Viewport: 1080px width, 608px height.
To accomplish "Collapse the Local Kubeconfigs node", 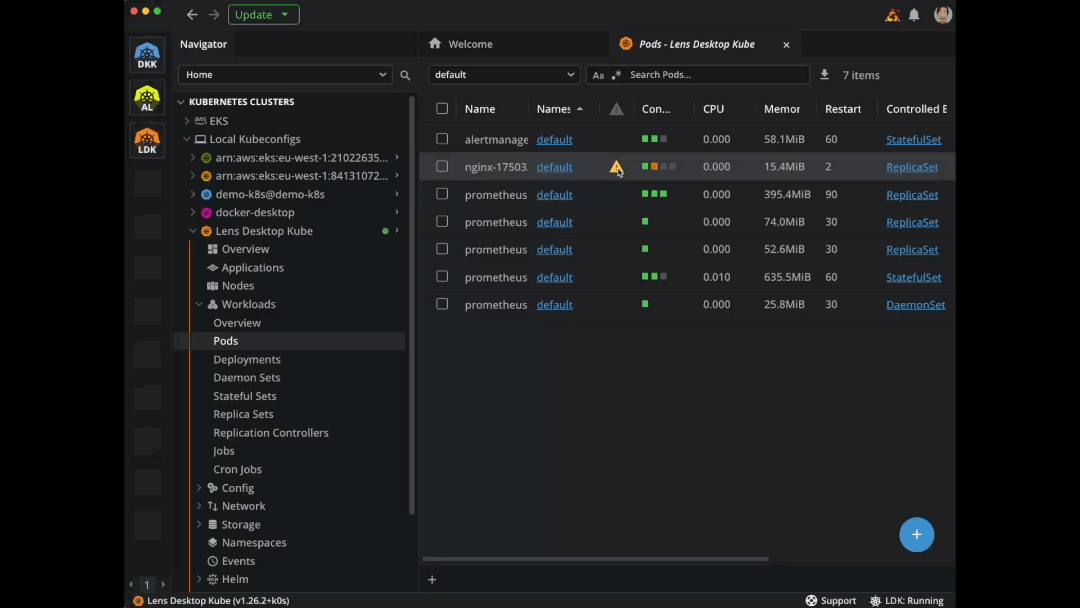I will [x=187, y=139].
